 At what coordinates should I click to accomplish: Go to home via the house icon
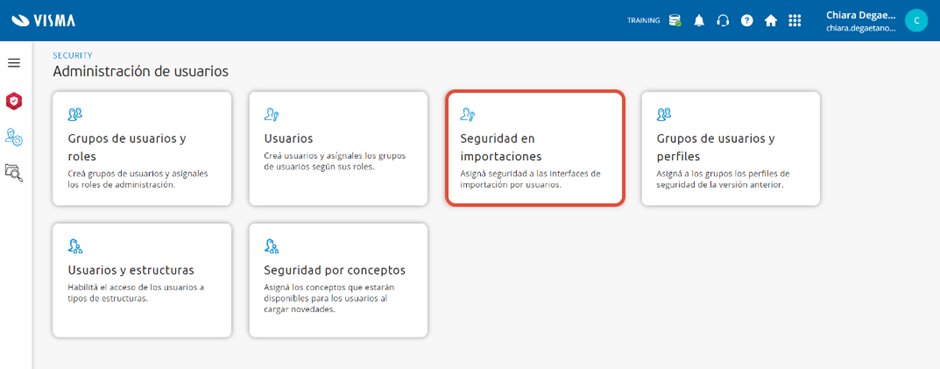click(771, 20)
